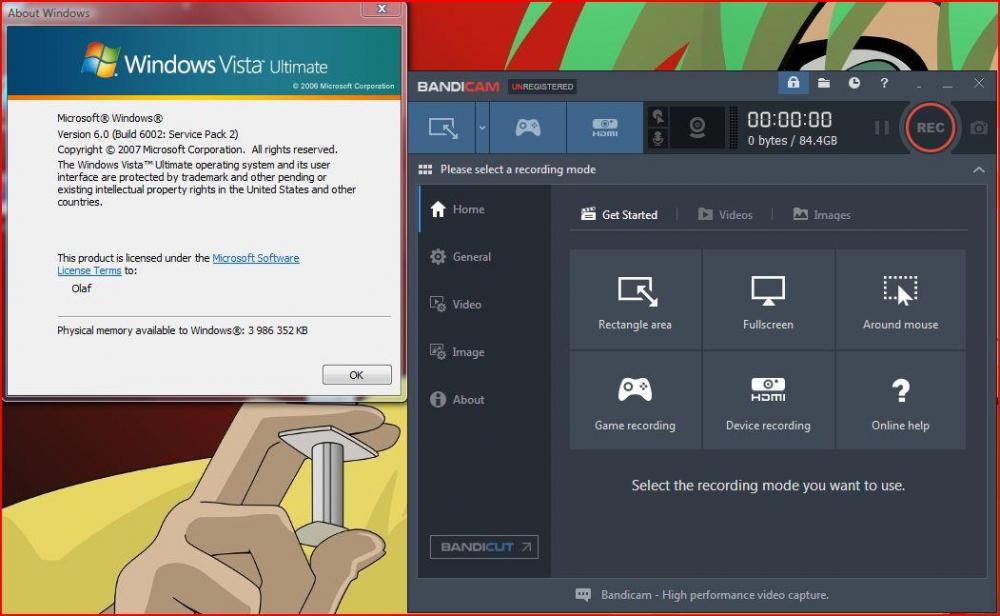
Task: Toggle the keep-on-top lock icon
Action: pyautogui.click(x=793, y=83)
